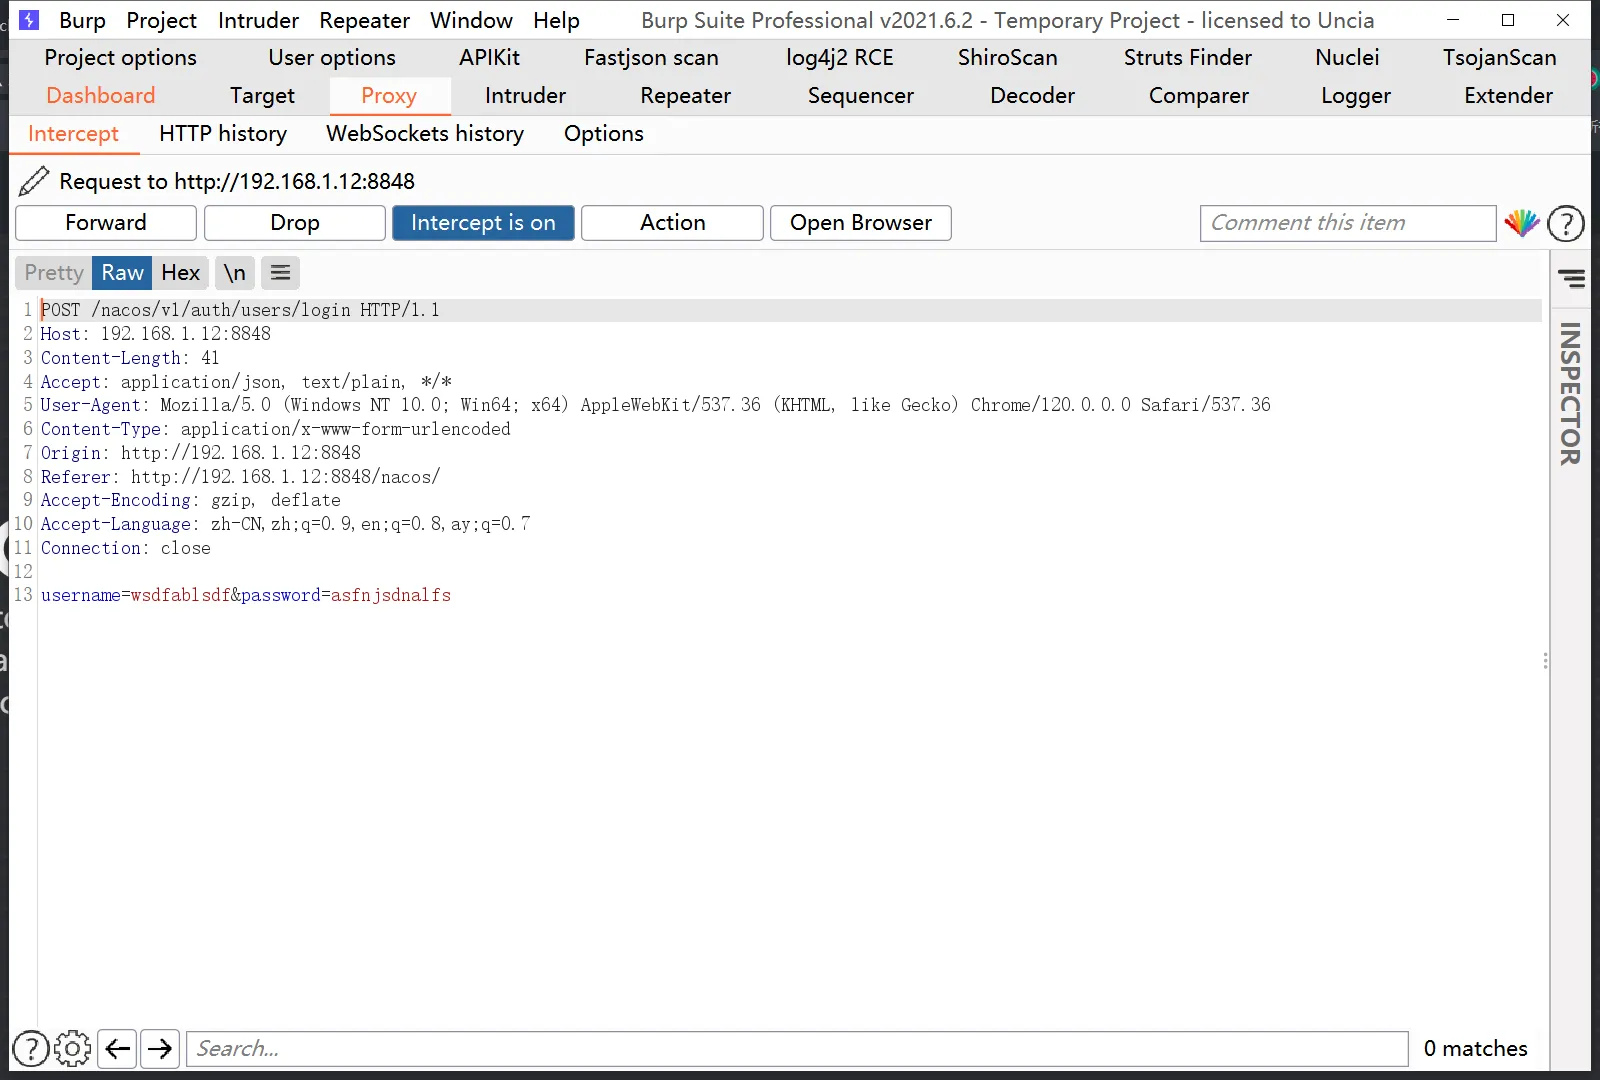This screenshot has height=1080, width=1600.
Task: Expand the Inspector panel on the right
Action: coord(1573,280)
